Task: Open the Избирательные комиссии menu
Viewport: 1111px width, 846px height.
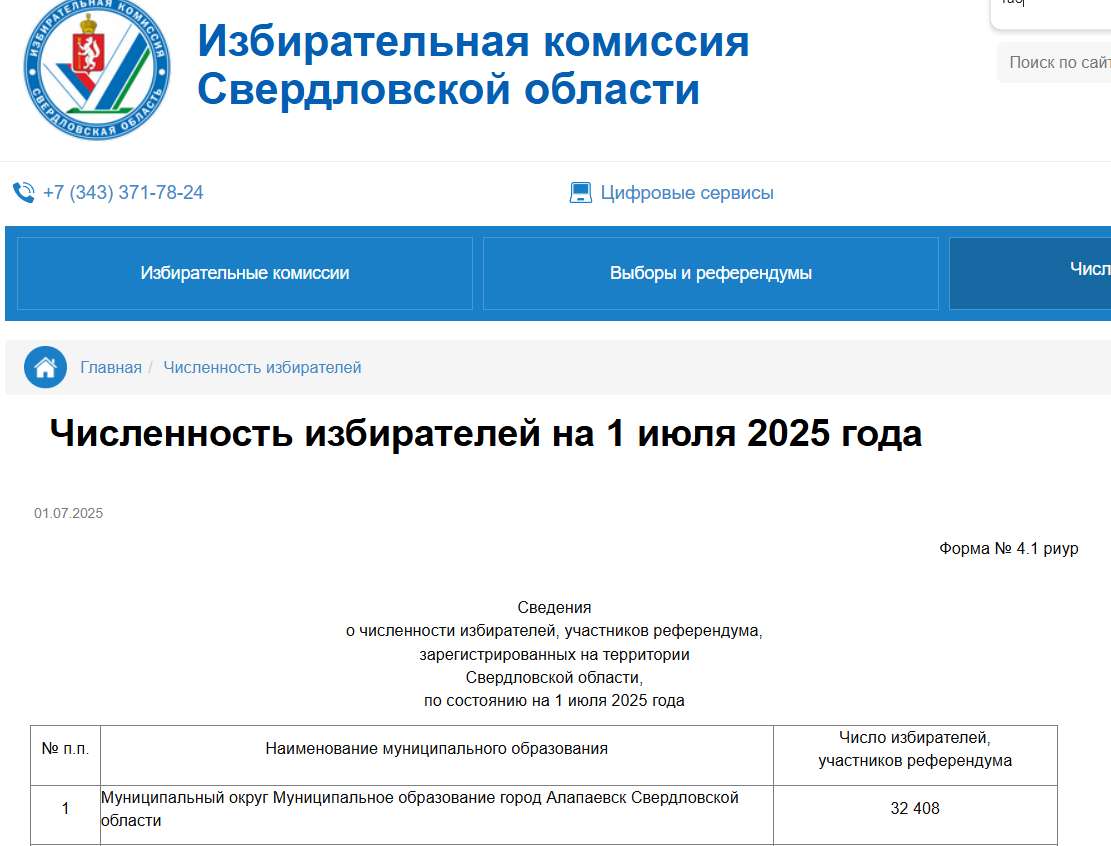Action: pos(244,273)
